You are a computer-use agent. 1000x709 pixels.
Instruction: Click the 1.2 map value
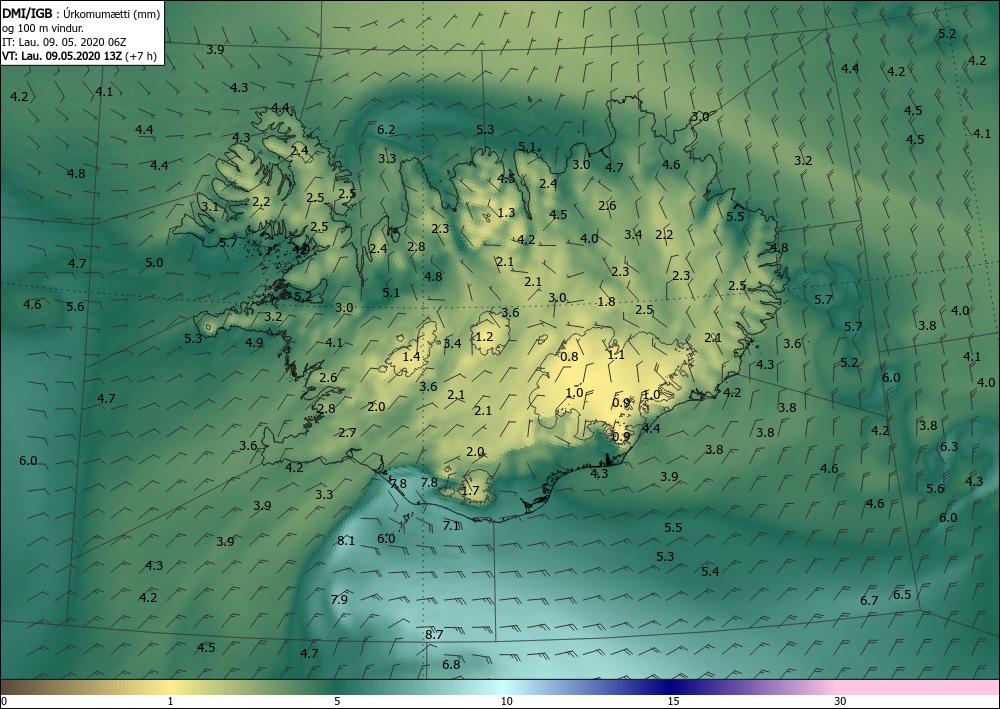coord(485,336)
